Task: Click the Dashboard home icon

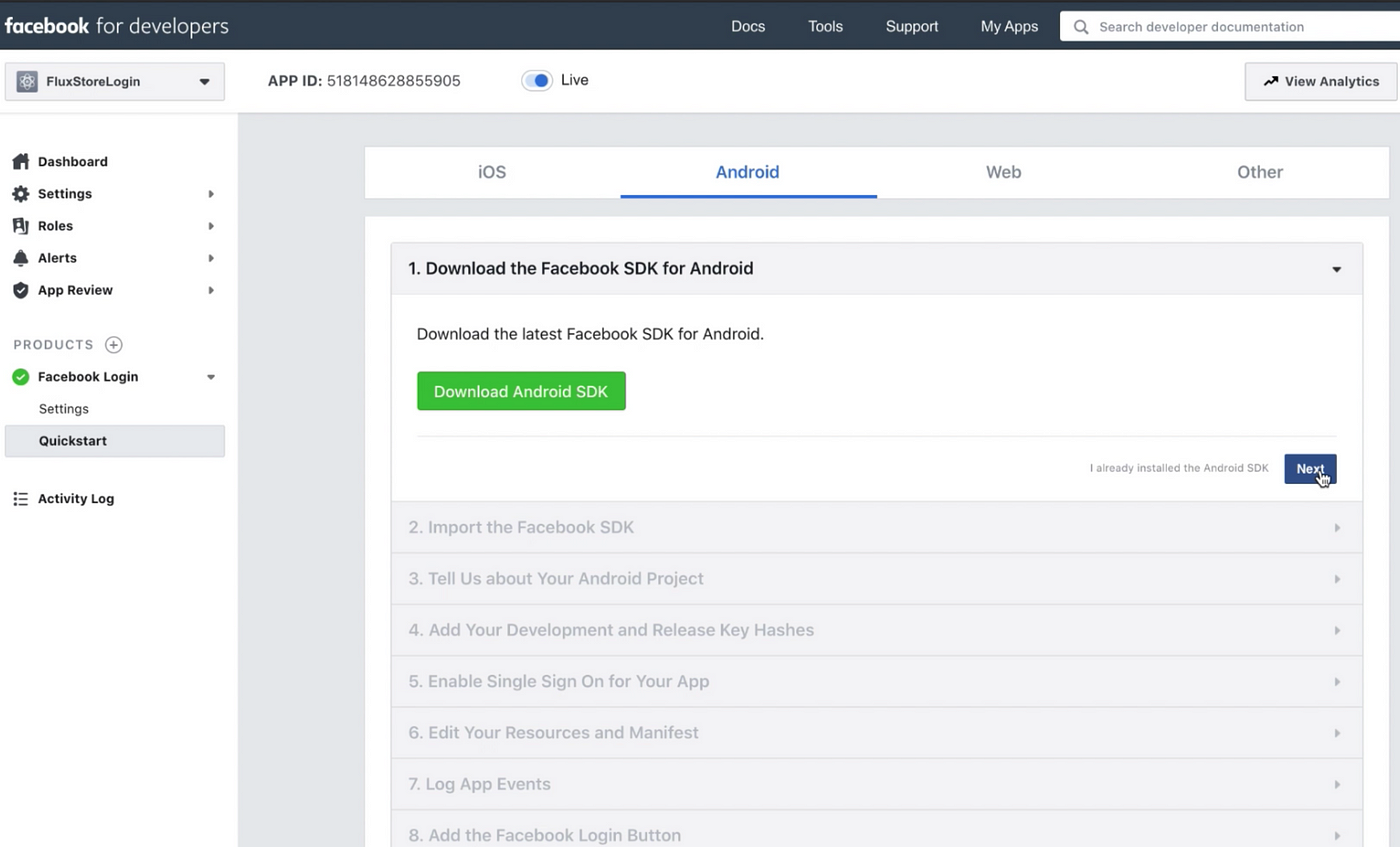Action: [x=20, y=161]
